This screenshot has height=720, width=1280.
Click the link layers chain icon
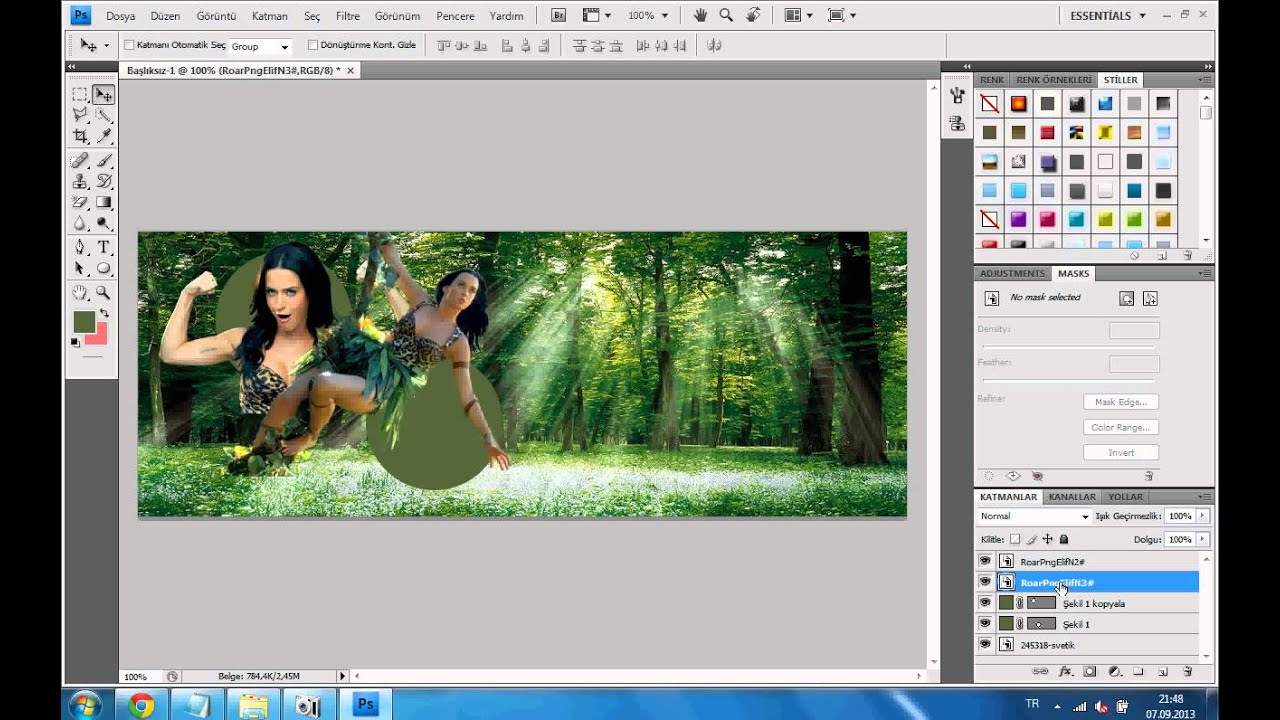(x=1040, y=672)
